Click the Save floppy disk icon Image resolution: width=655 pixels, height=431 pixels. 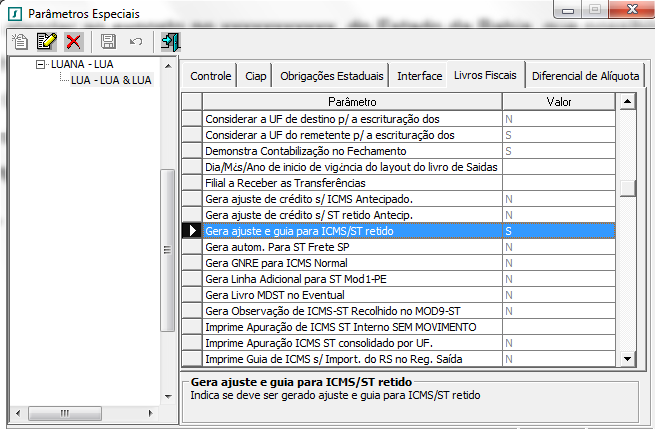coord(108,41)
